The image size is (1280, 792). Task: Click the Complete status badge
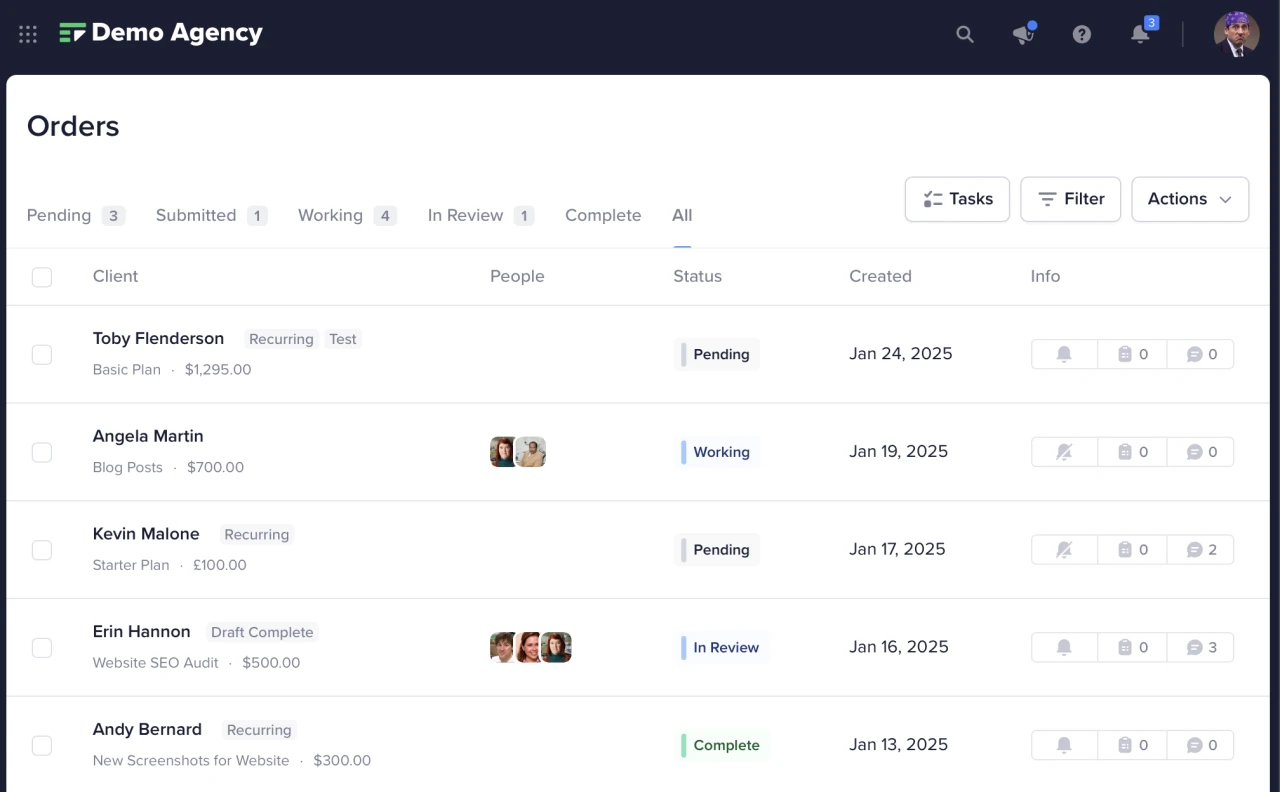pos(722,745)
